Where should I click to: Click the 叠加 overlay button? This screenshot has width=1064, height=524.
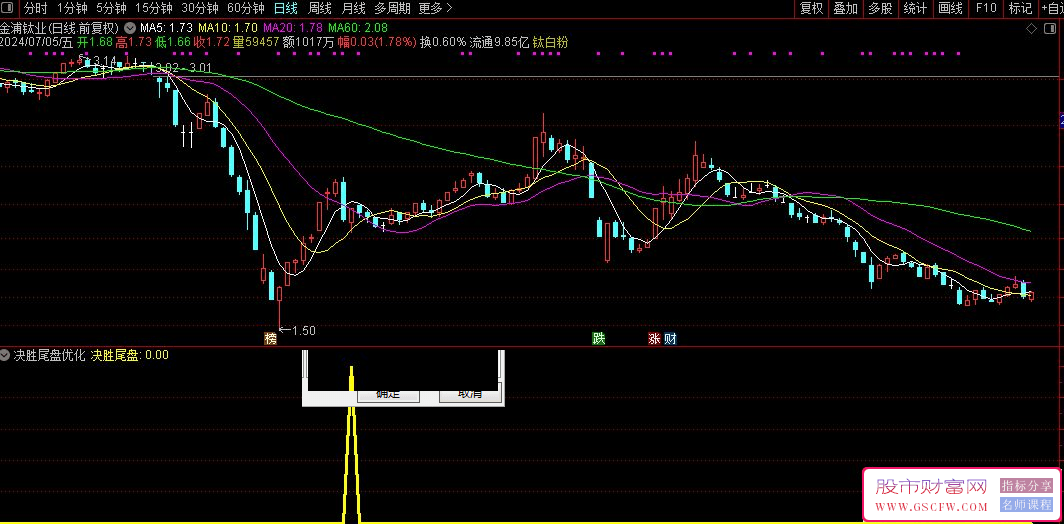pyautogui.click(x=846, y=9)
